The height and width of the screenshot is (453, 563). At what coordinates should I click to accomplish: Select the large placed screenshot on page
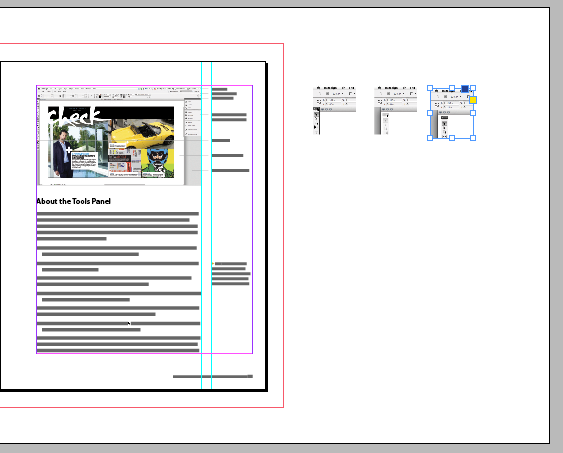coord(119,136)
